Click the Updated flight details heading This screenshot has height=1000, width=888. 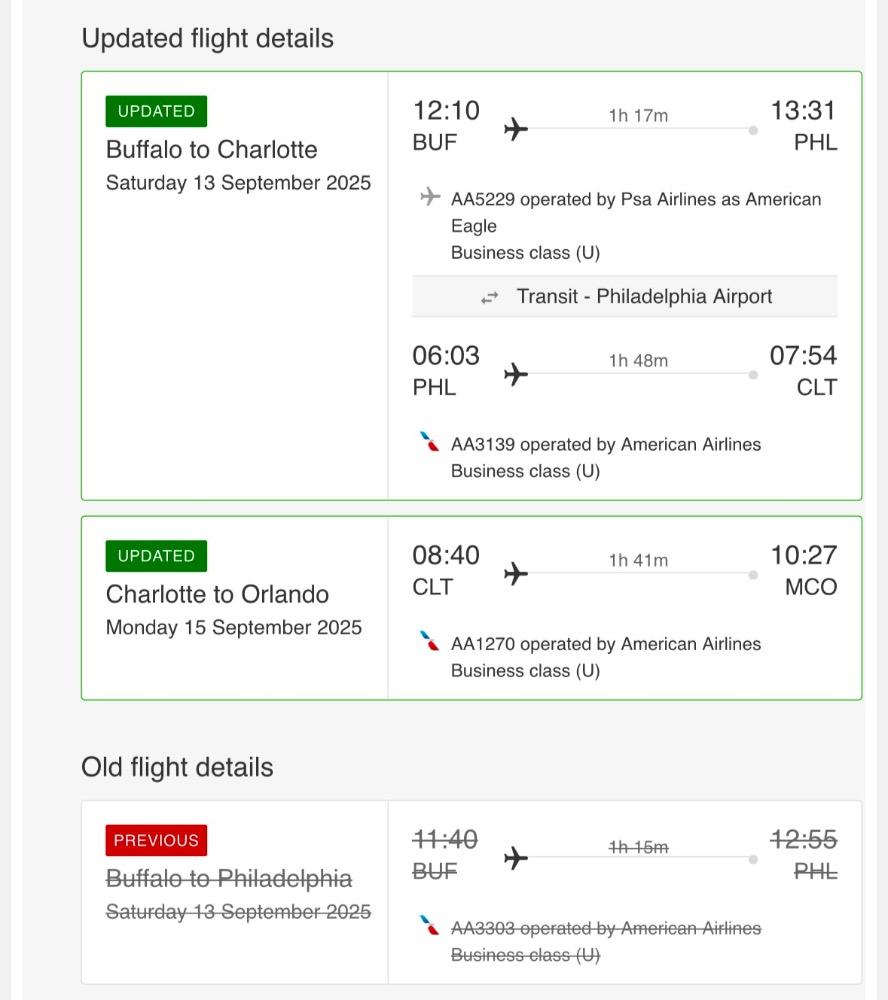(x=207, y=38)
